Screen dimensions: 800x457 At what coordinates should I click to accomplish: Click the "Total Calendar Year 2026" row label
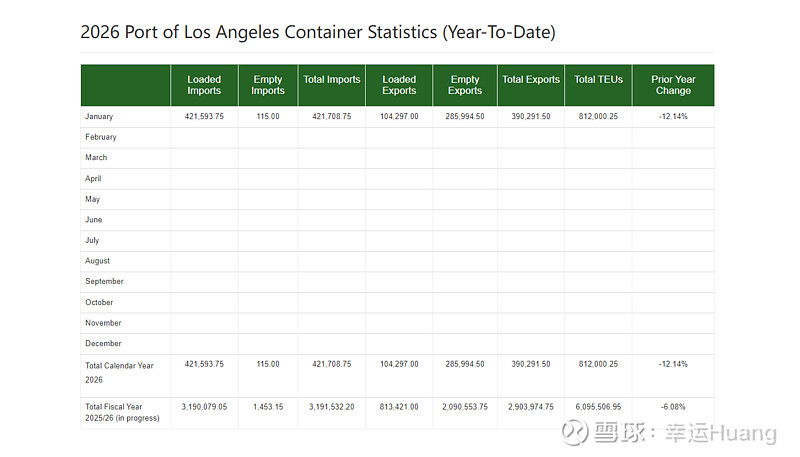tap(120, 372)
